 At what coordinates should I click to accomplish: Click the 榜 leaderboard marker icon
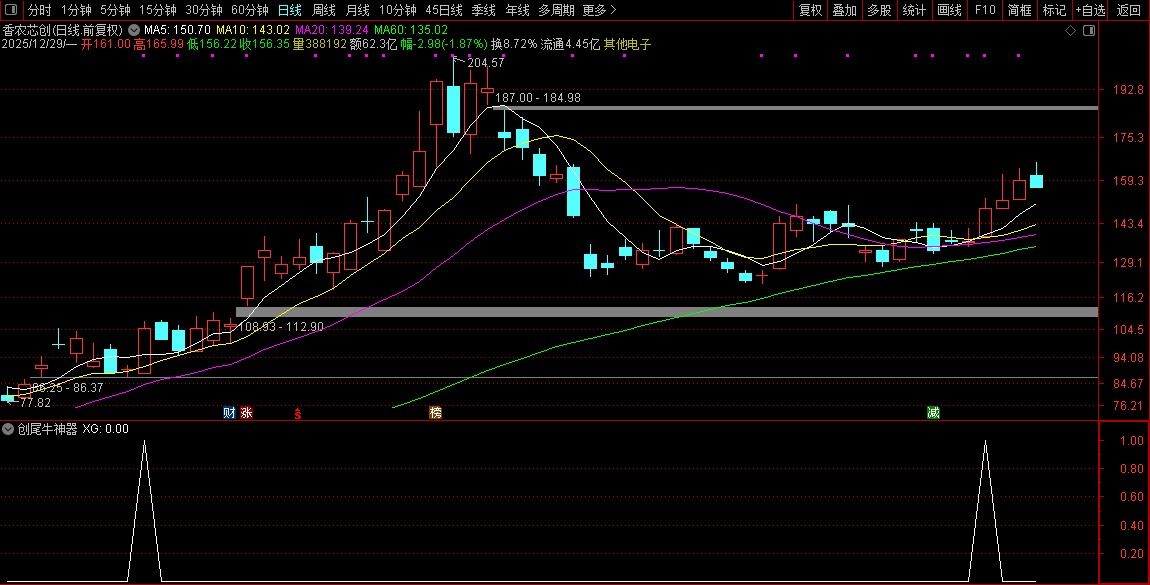click(x=435, y=412)
